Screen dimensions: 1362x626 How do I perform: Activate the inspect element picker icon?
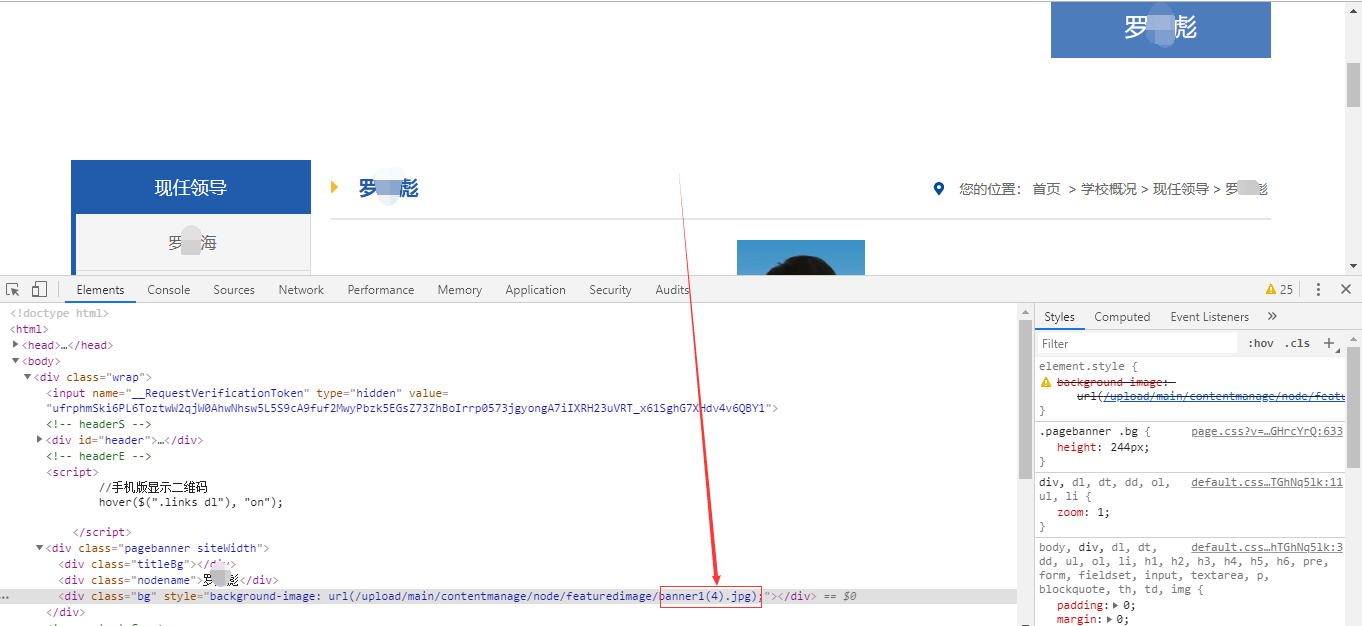click(x=13, y=290)
